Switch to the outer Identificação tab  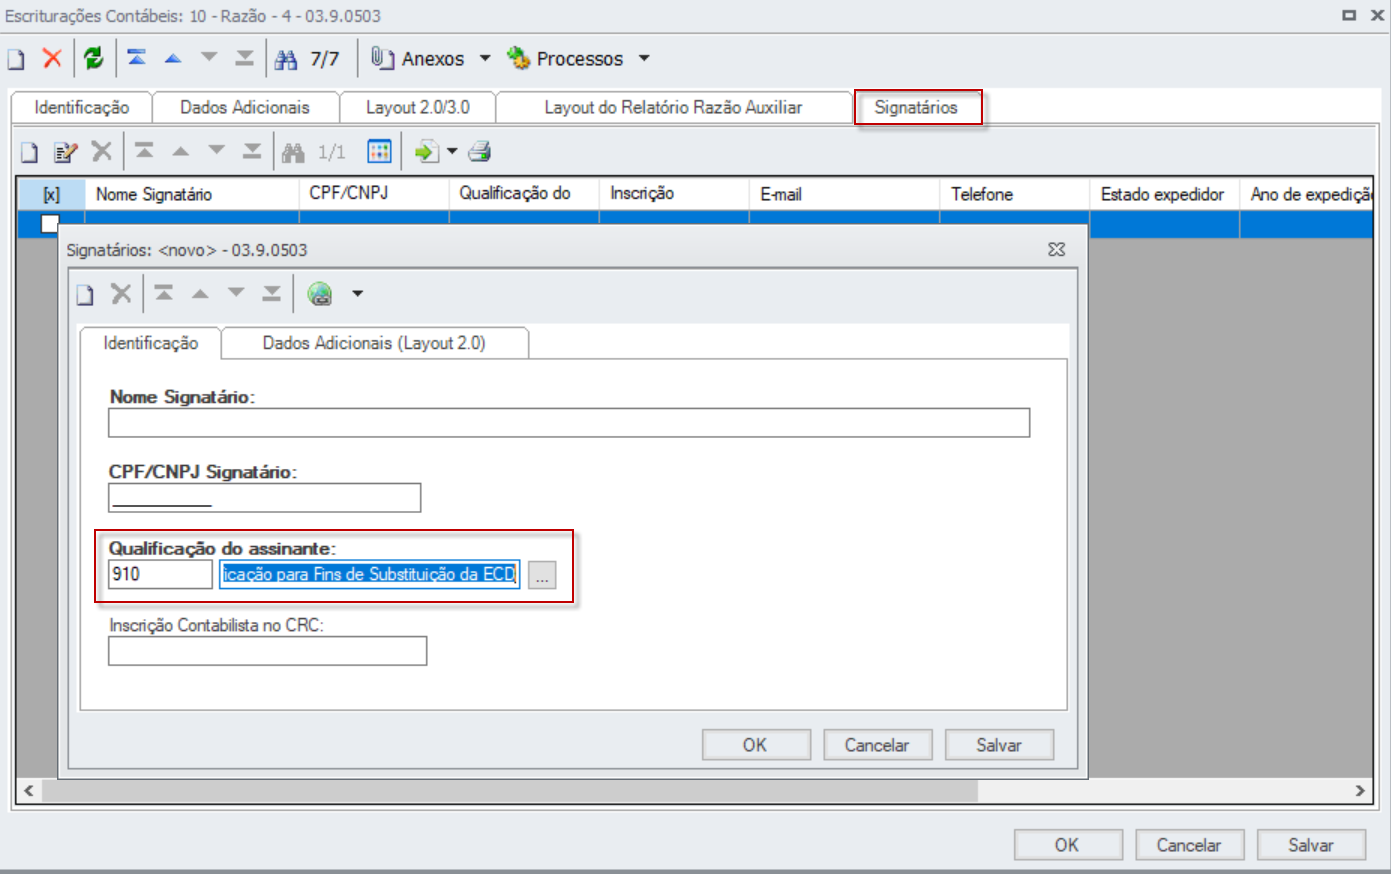82,107
